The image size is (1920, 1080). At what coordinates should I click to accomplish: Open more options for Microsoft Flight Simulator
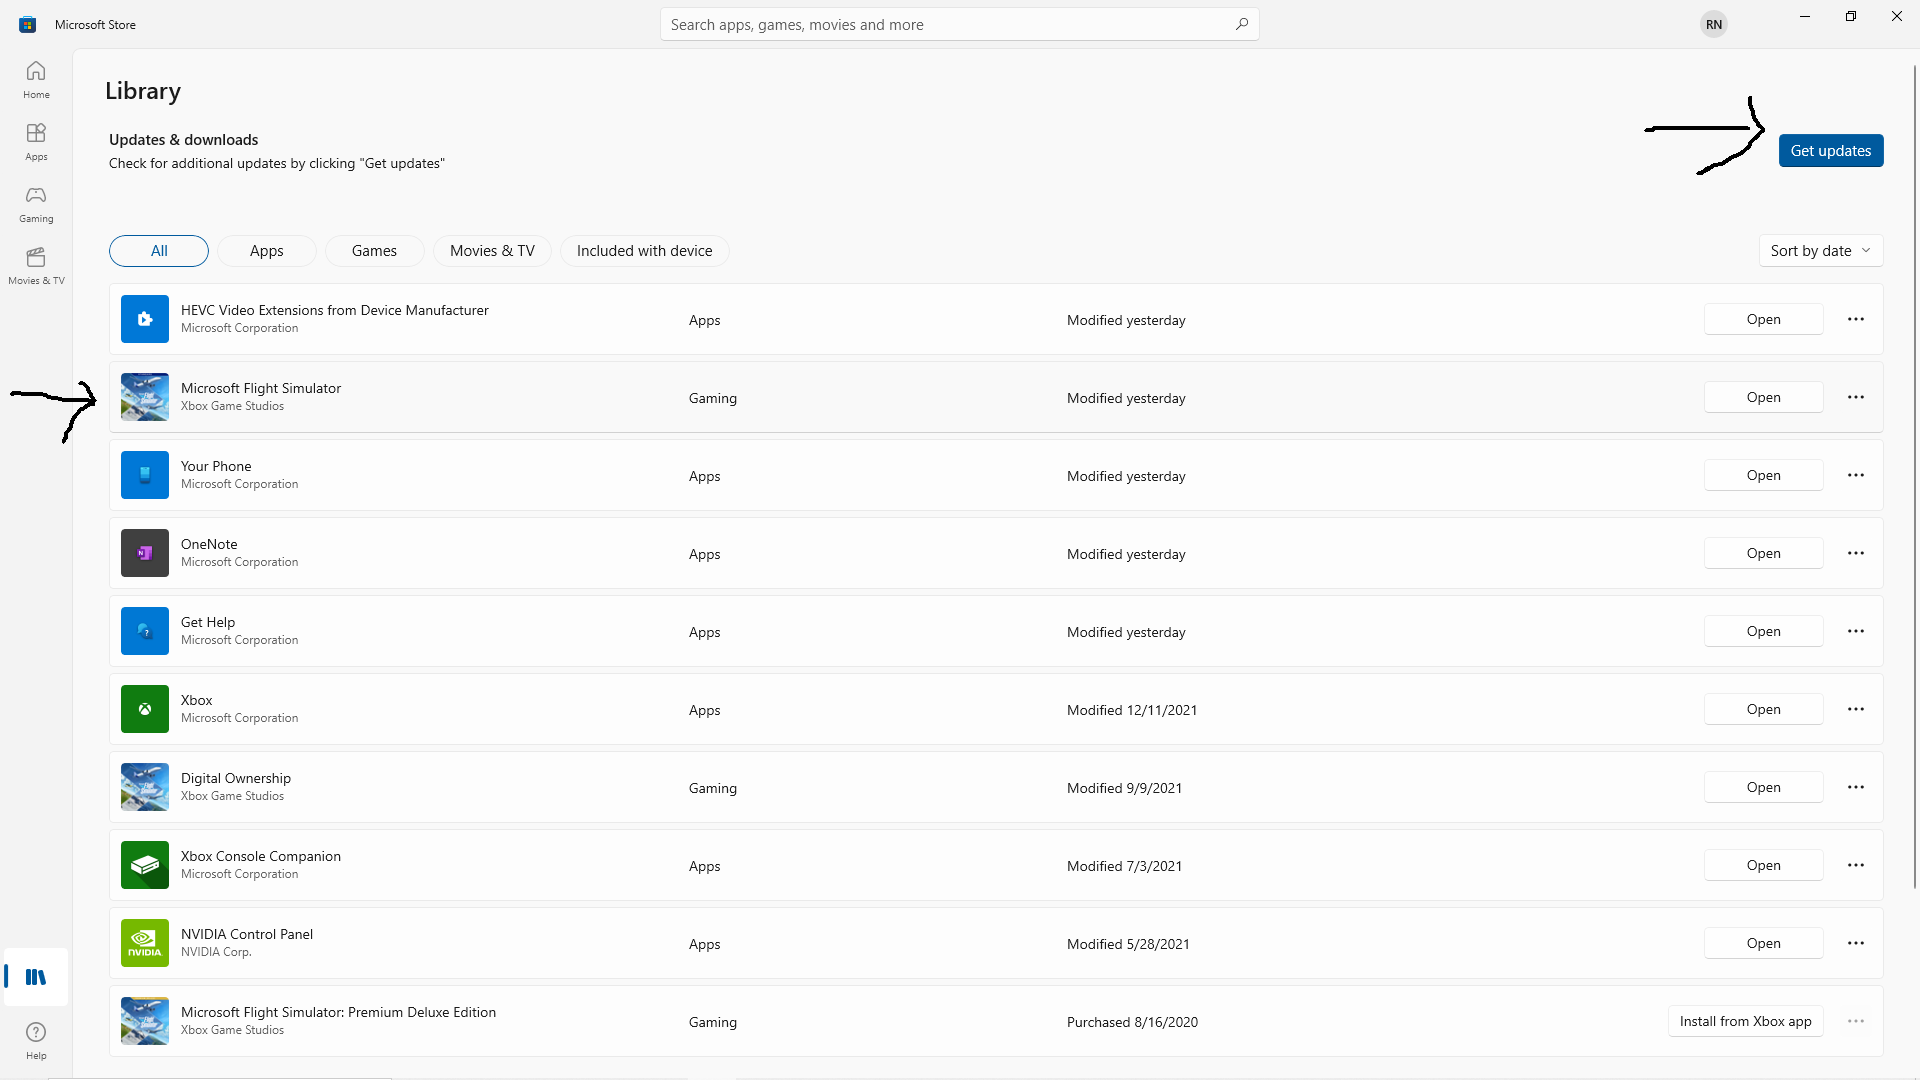click(1856, 397)
